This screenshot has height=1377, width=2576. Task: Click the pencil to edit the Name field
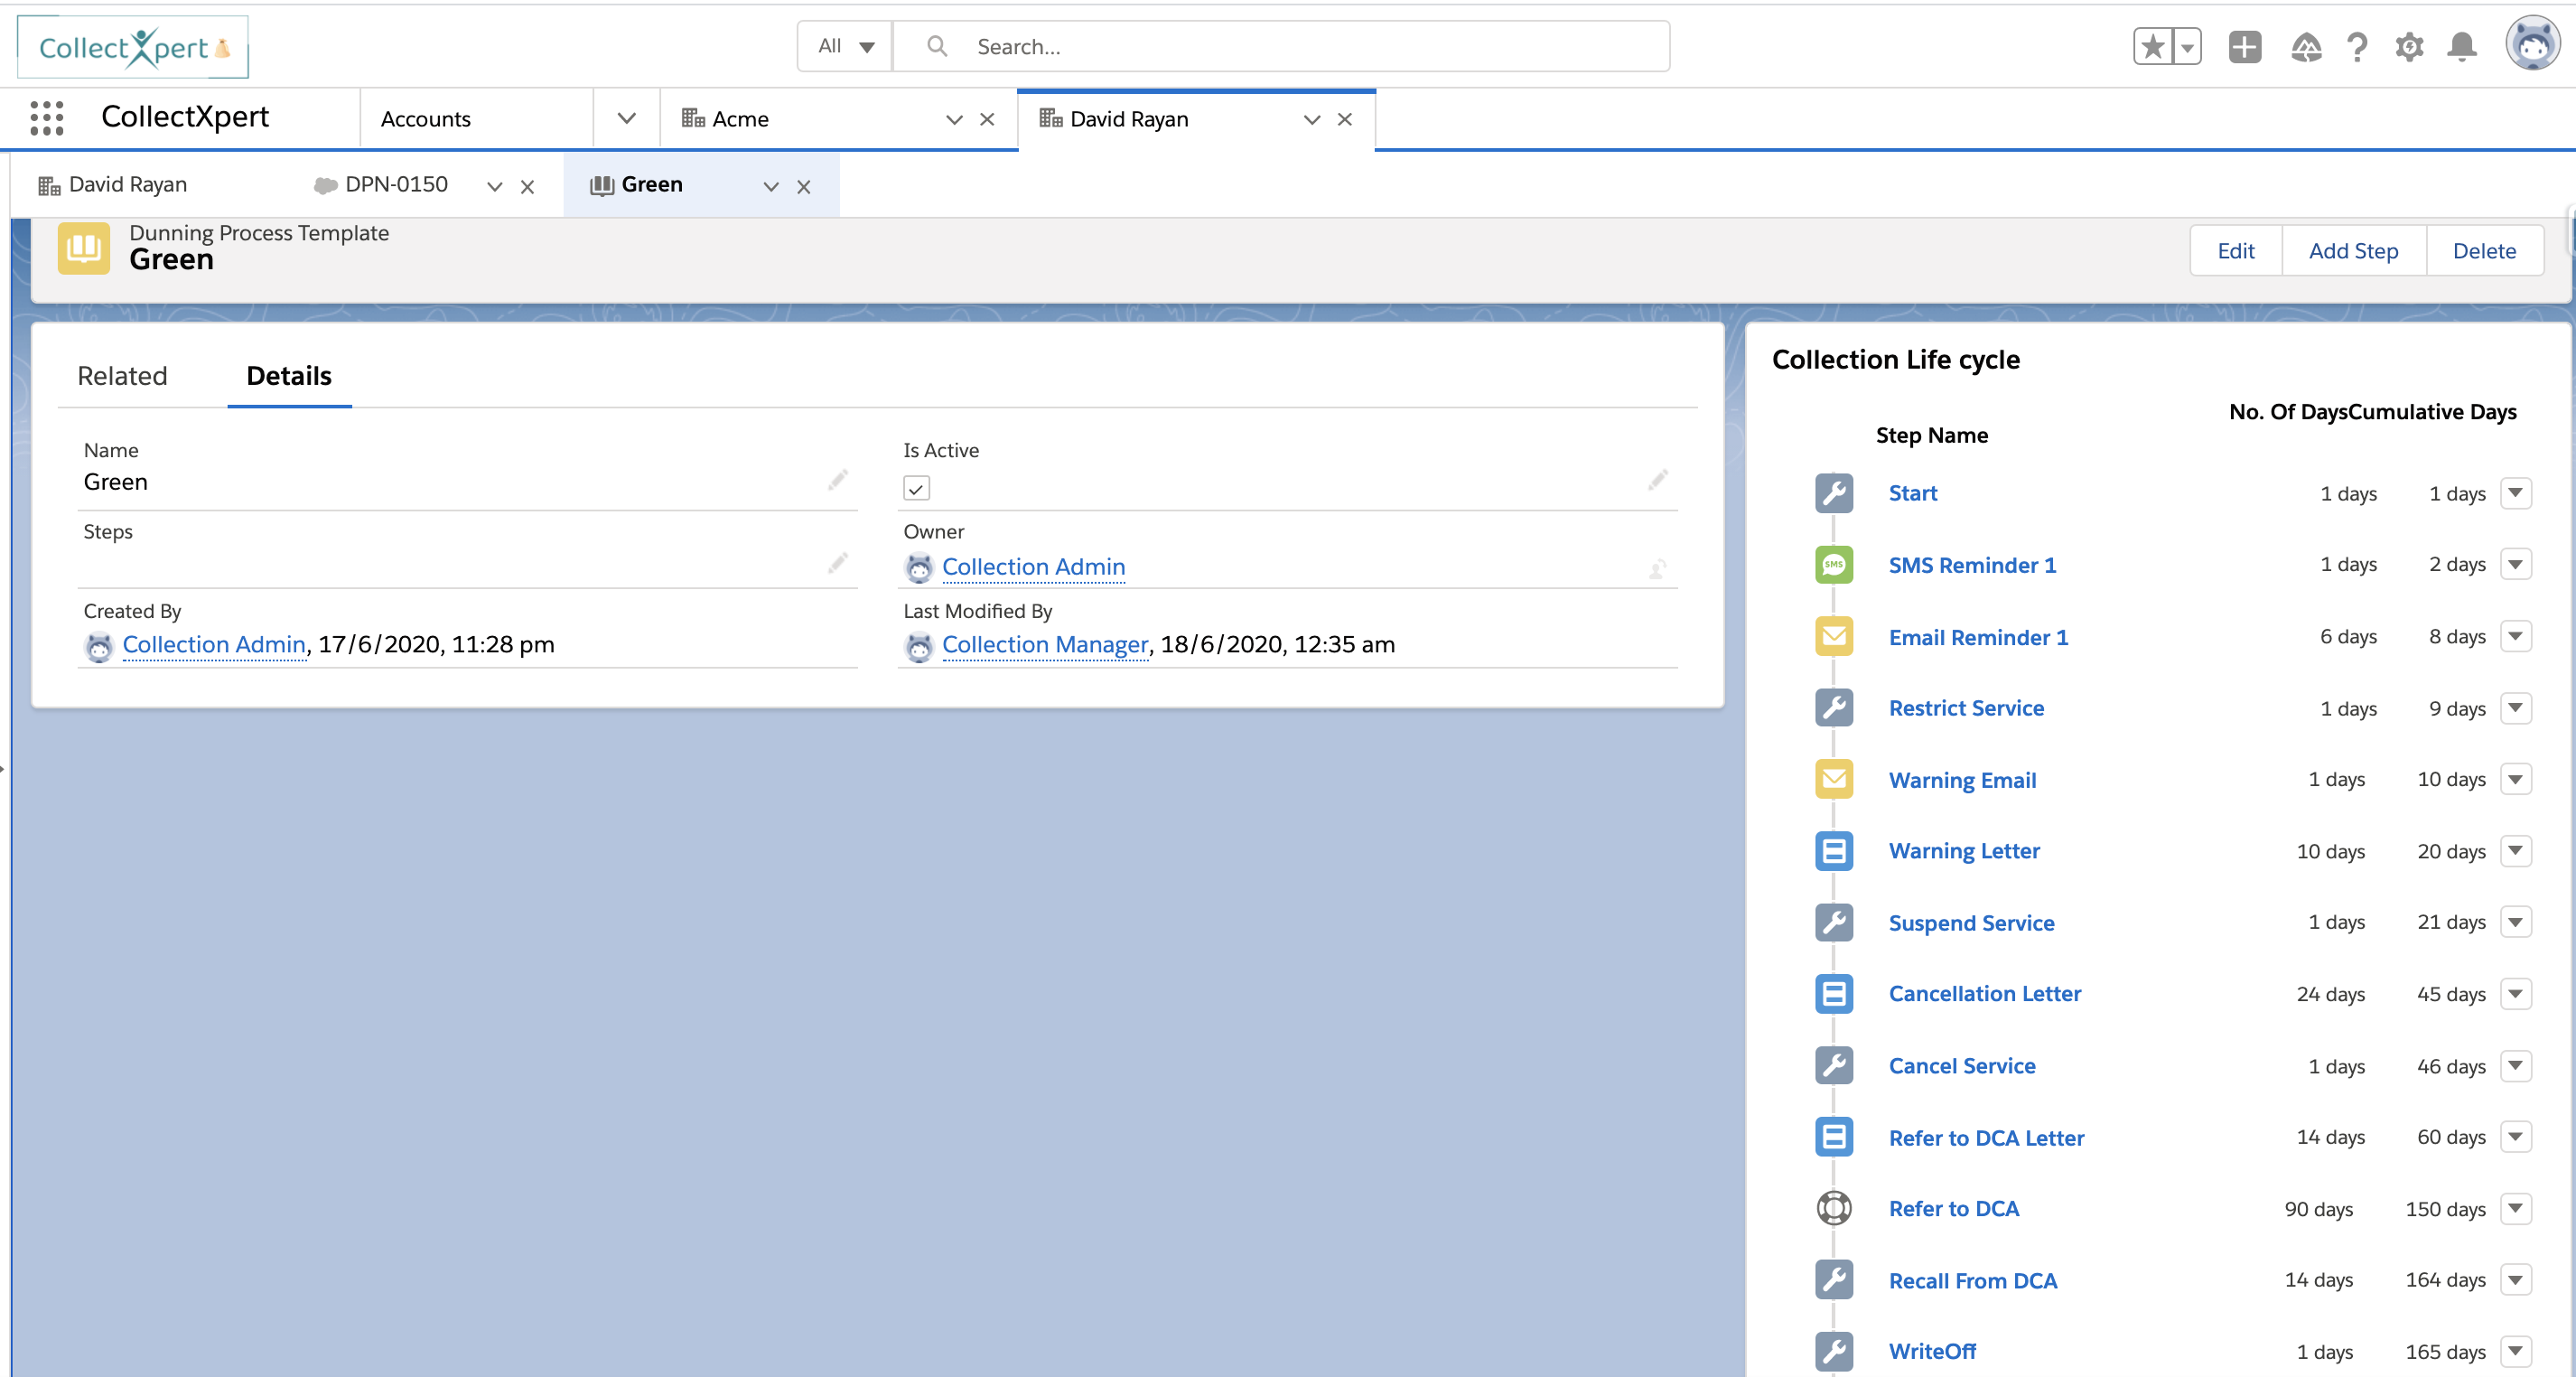click(838, 481)
